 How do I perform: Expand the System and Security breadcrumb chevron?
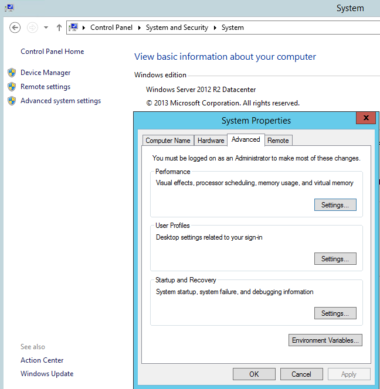tap(215, 27)
